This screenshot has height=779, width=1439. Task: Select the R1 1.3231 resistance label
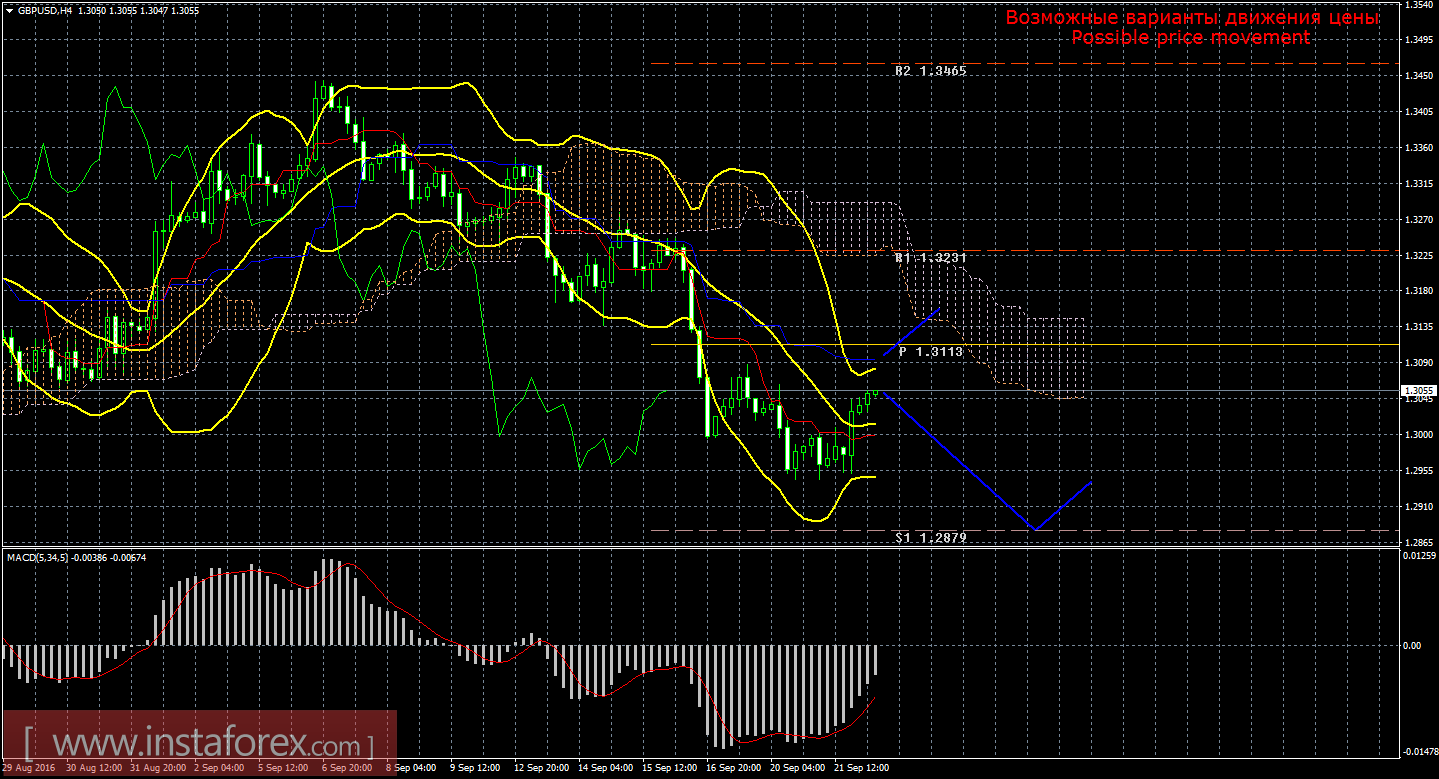coord(930,258)
